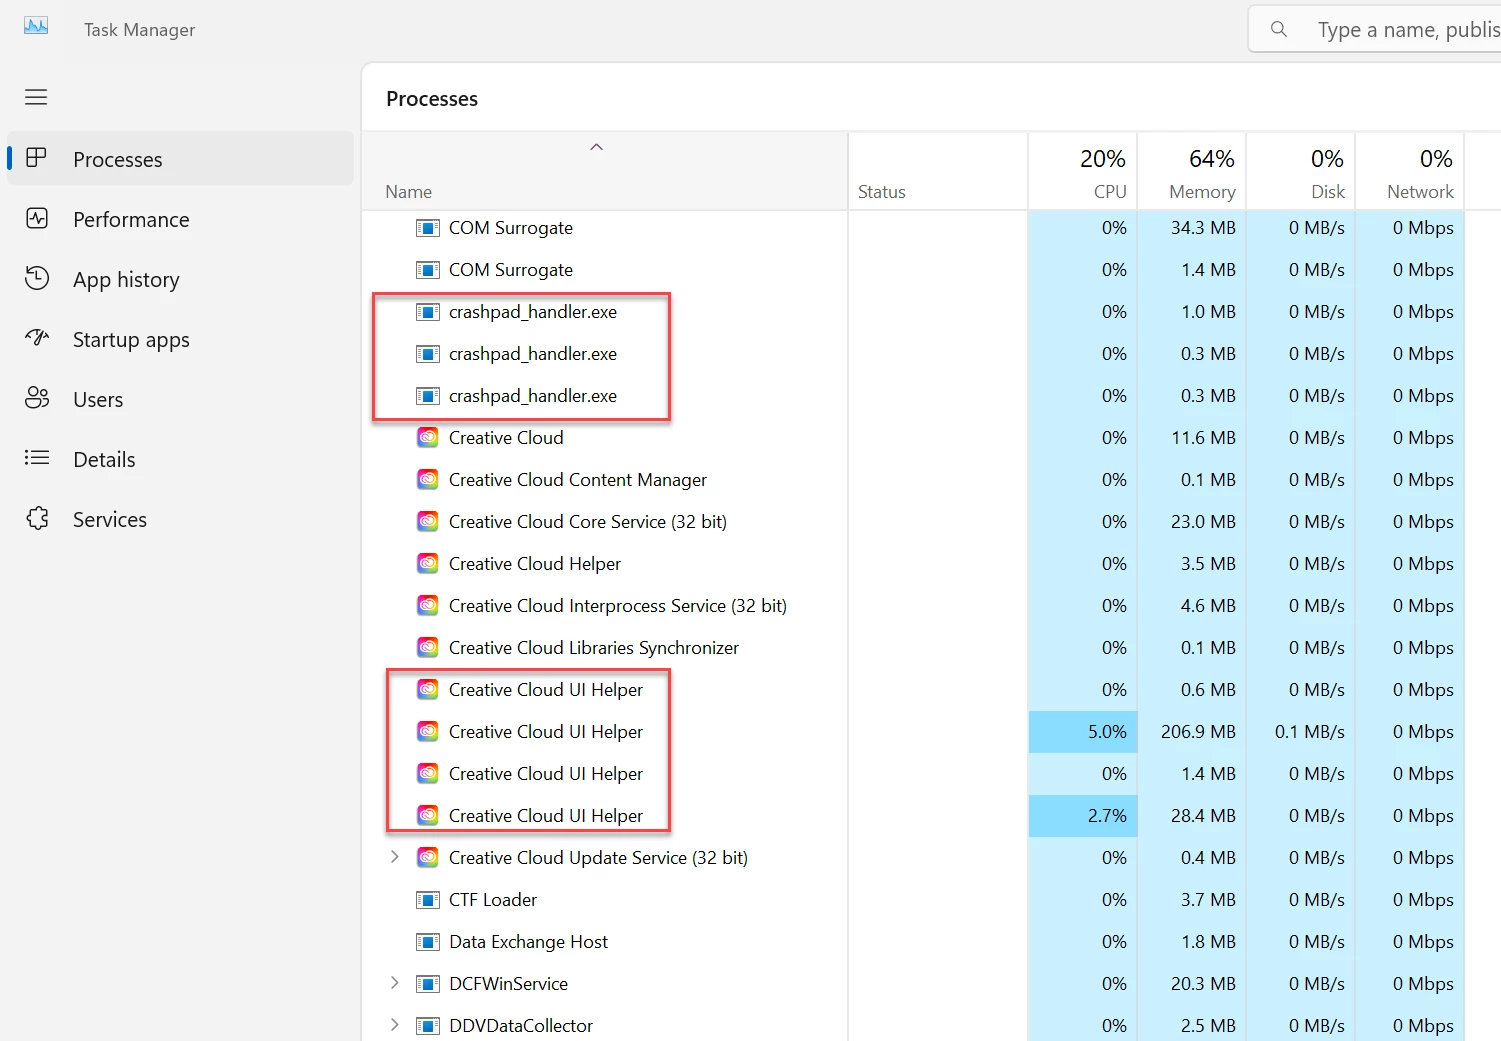
Task: Expand Creative Cloud Update Service group
Action: (x=394, y=857)
